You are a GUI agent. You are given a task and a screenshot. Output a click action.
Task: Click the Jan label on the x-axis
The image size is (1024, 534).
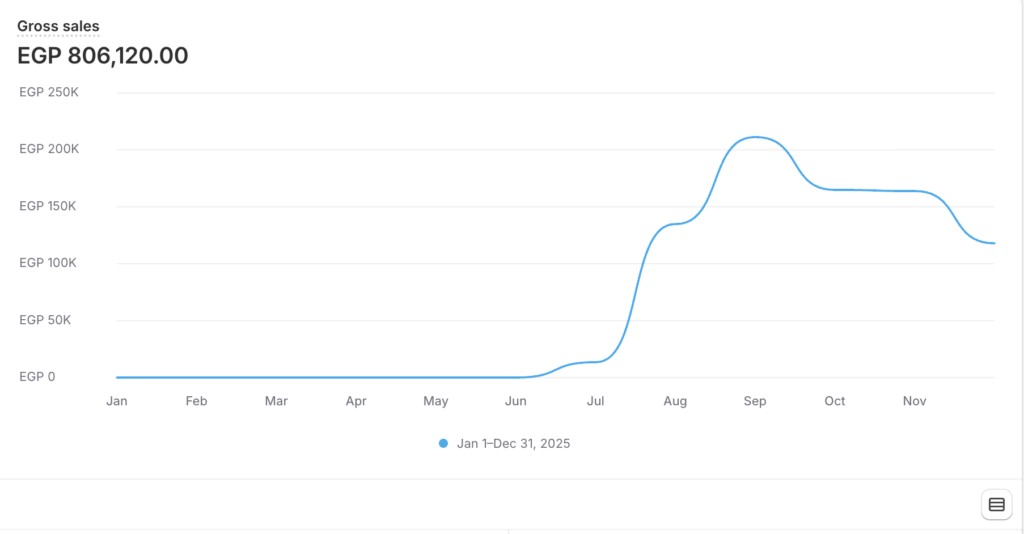pyautogui.click(x=117, y=401)
